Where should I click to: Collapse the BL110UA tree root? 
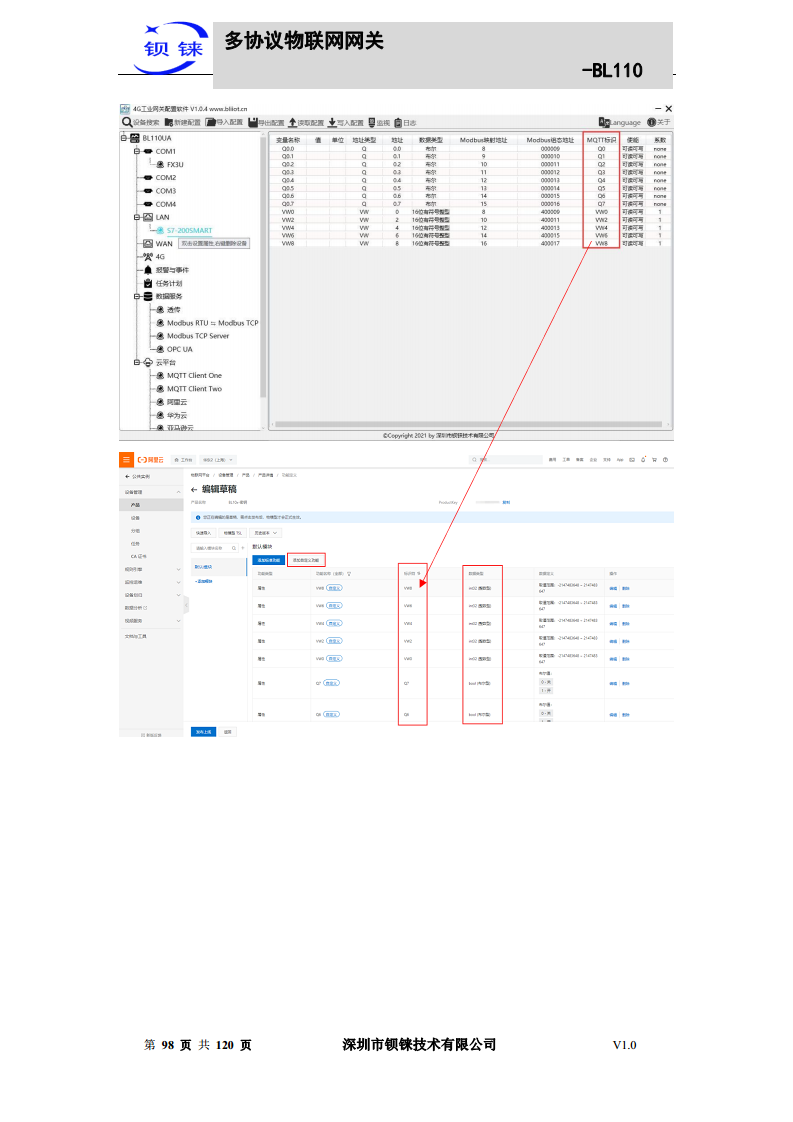(124, 138)
